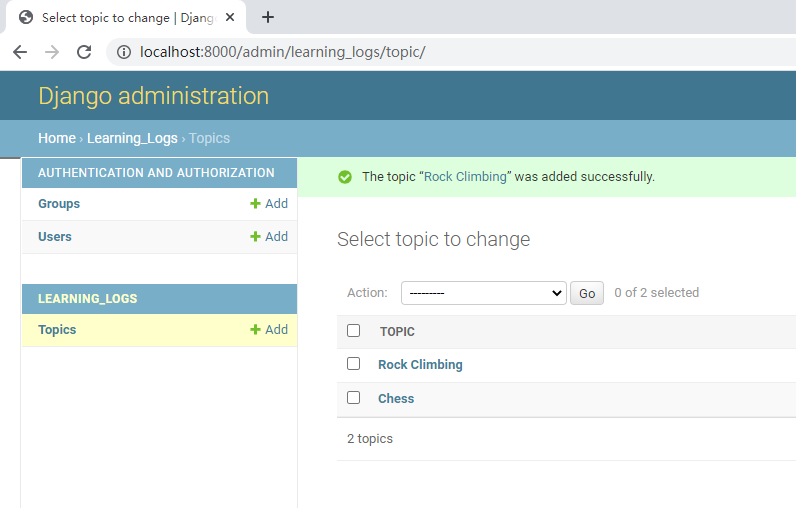Screen dimensions: 796x508
Task: Click the green plus icon beside Users
Action: click(255, 236)
